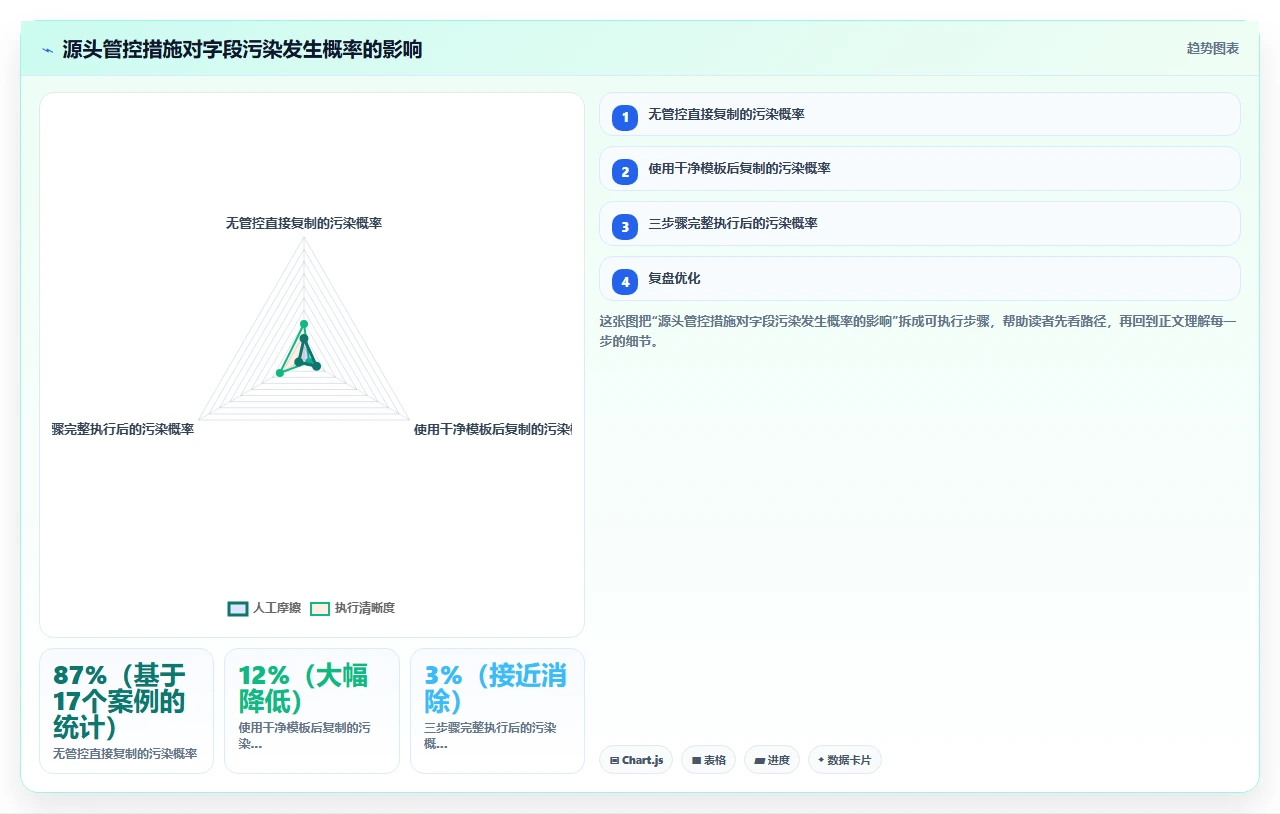1280x814 pixels.
Task: Click the 人工摩擦 legend color box
Action: 238,608
